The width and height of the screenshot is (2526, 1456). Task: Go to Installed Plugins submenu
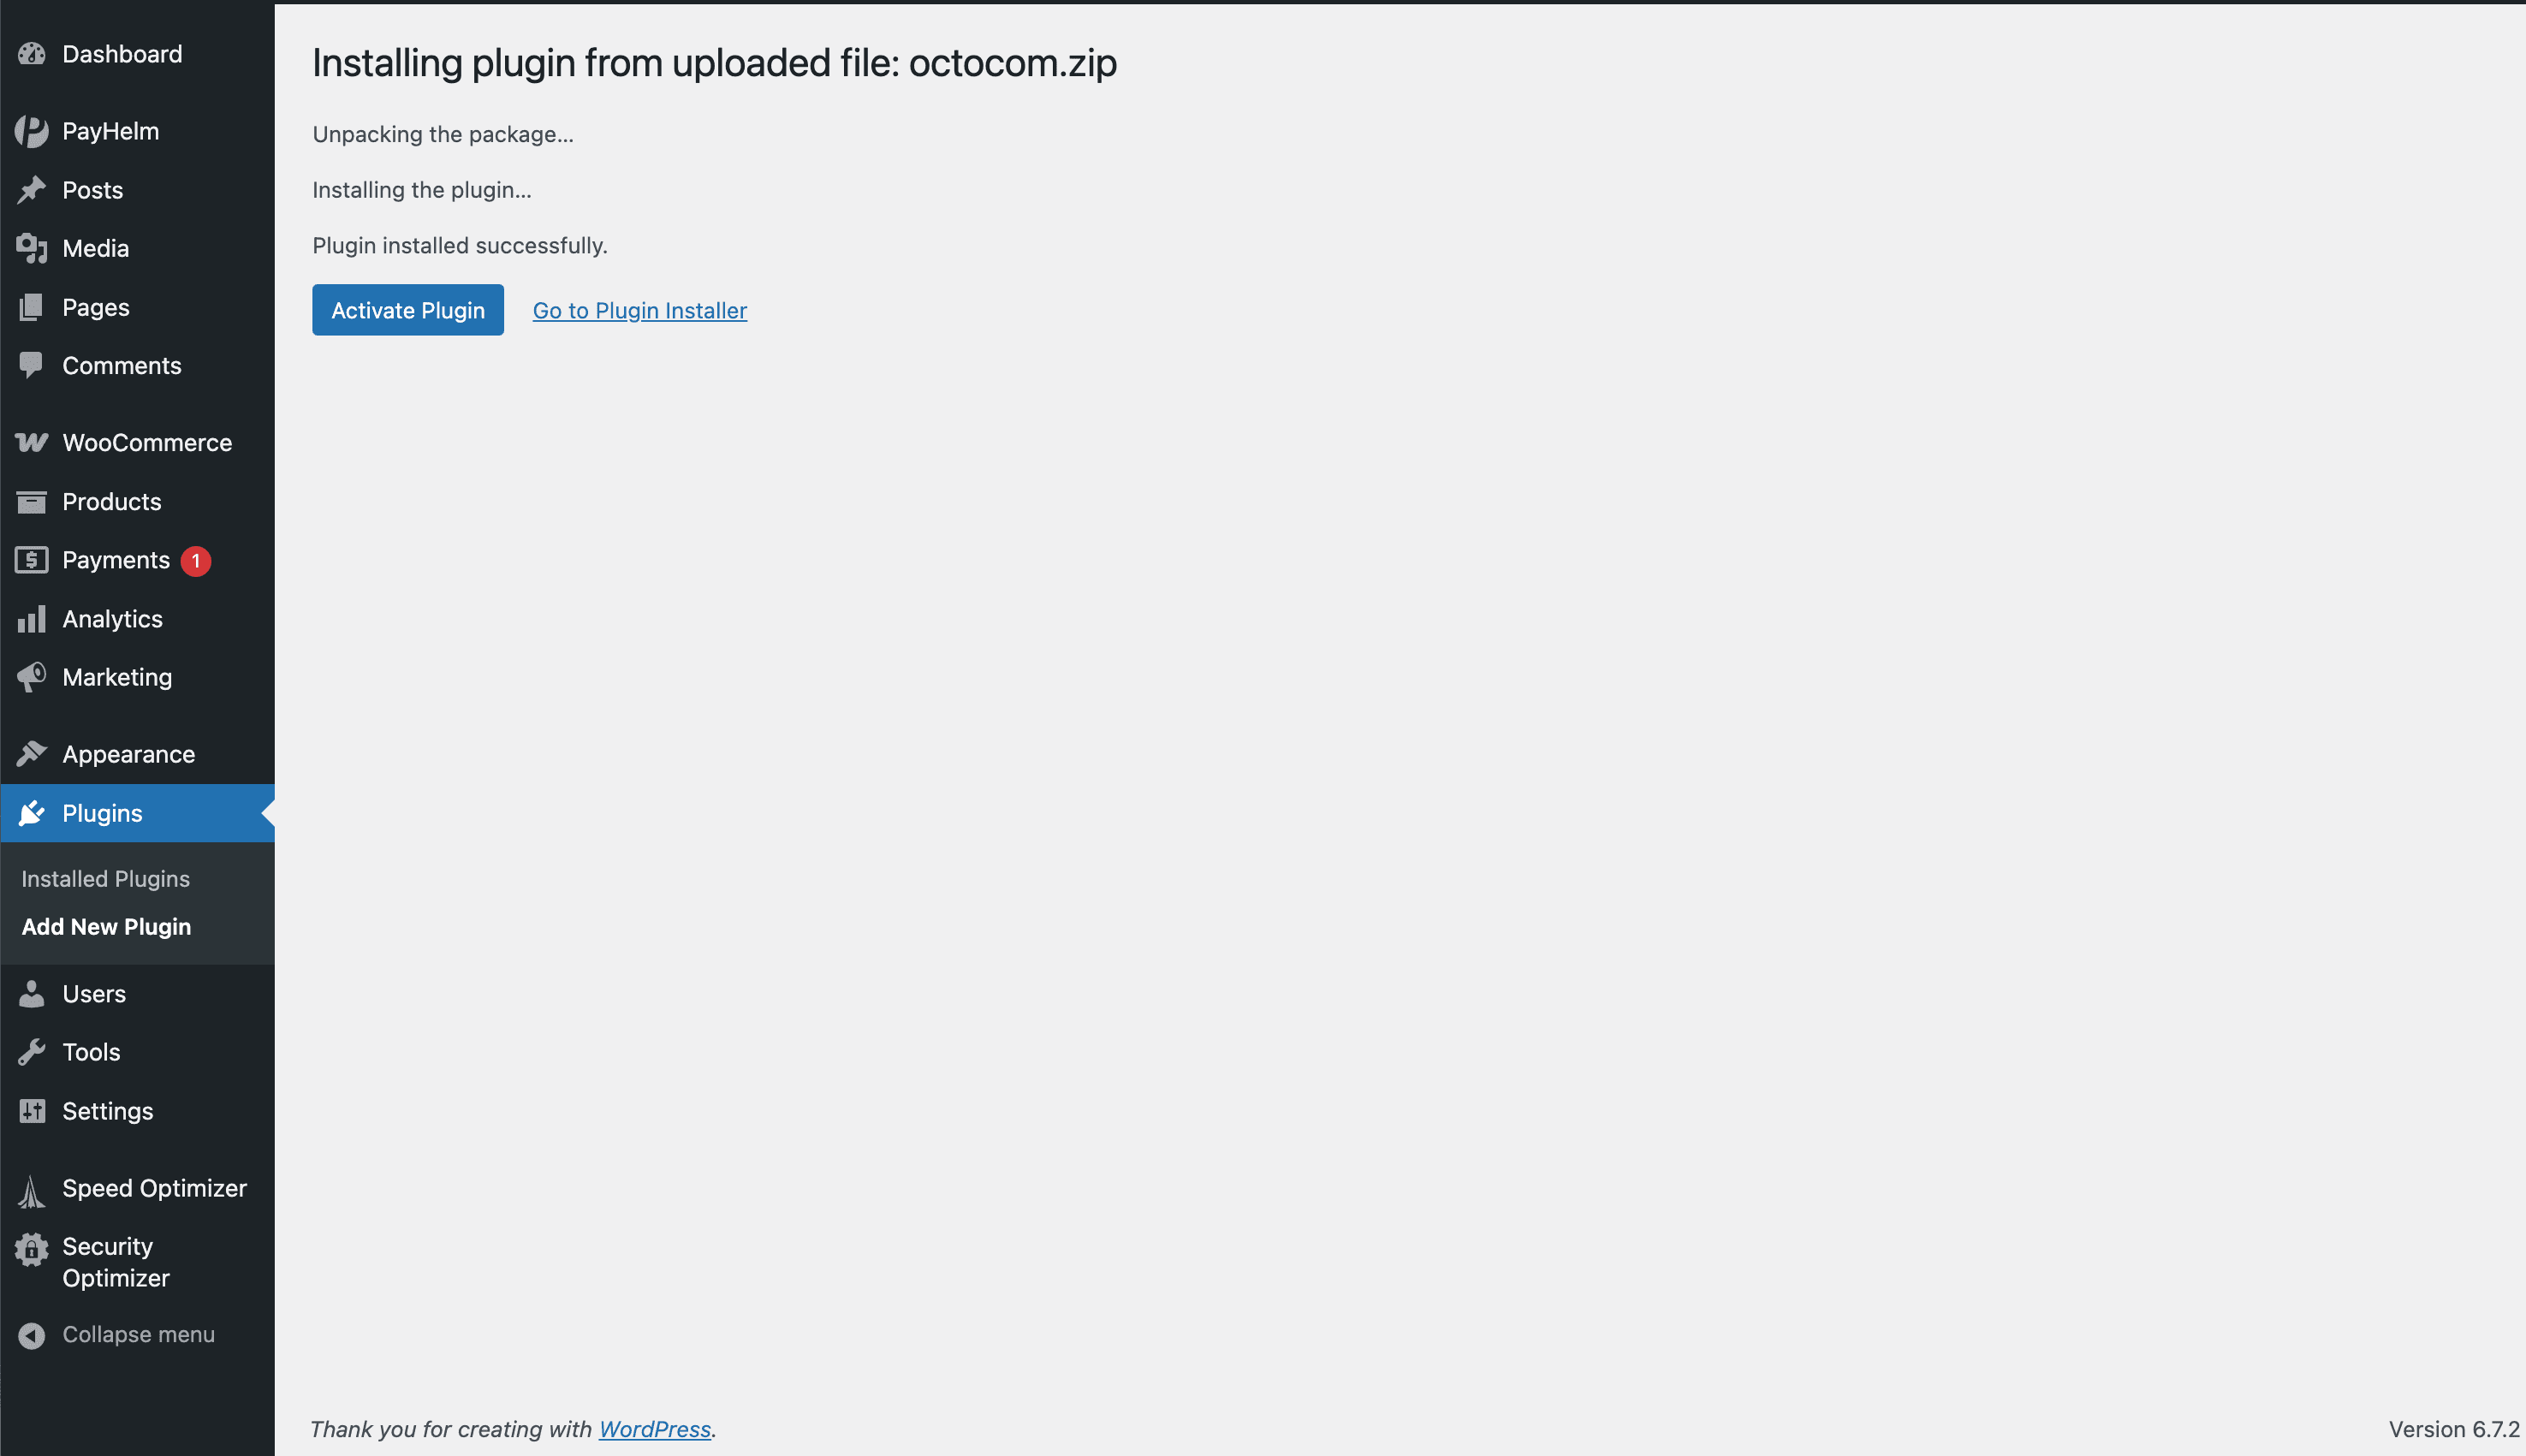[x=105, y=879]
